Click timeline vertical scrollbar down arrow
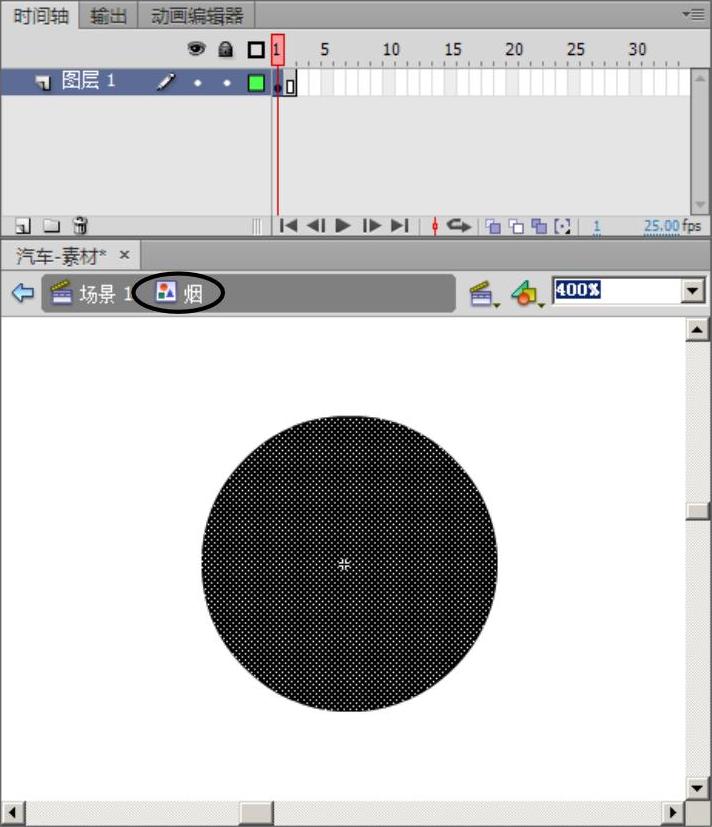 tap(700, 205)
